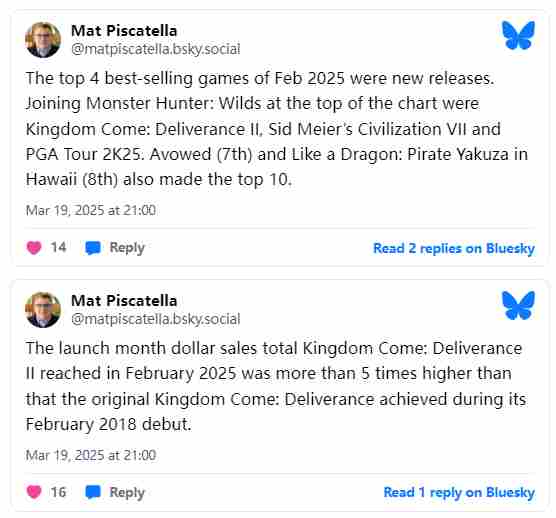Open Mat Piscatella avatar in first post

[43, 40]
